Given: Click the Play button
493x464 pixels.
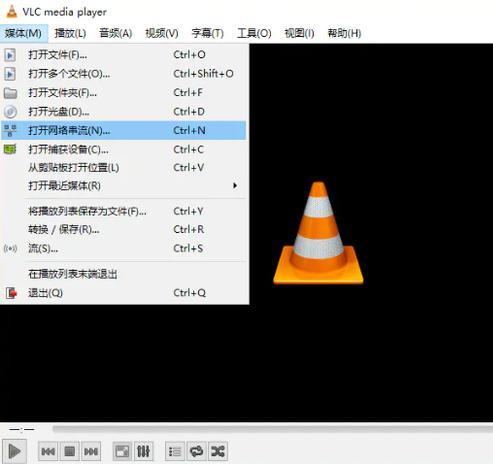Looking at the screenshot, I should point(14,451).
